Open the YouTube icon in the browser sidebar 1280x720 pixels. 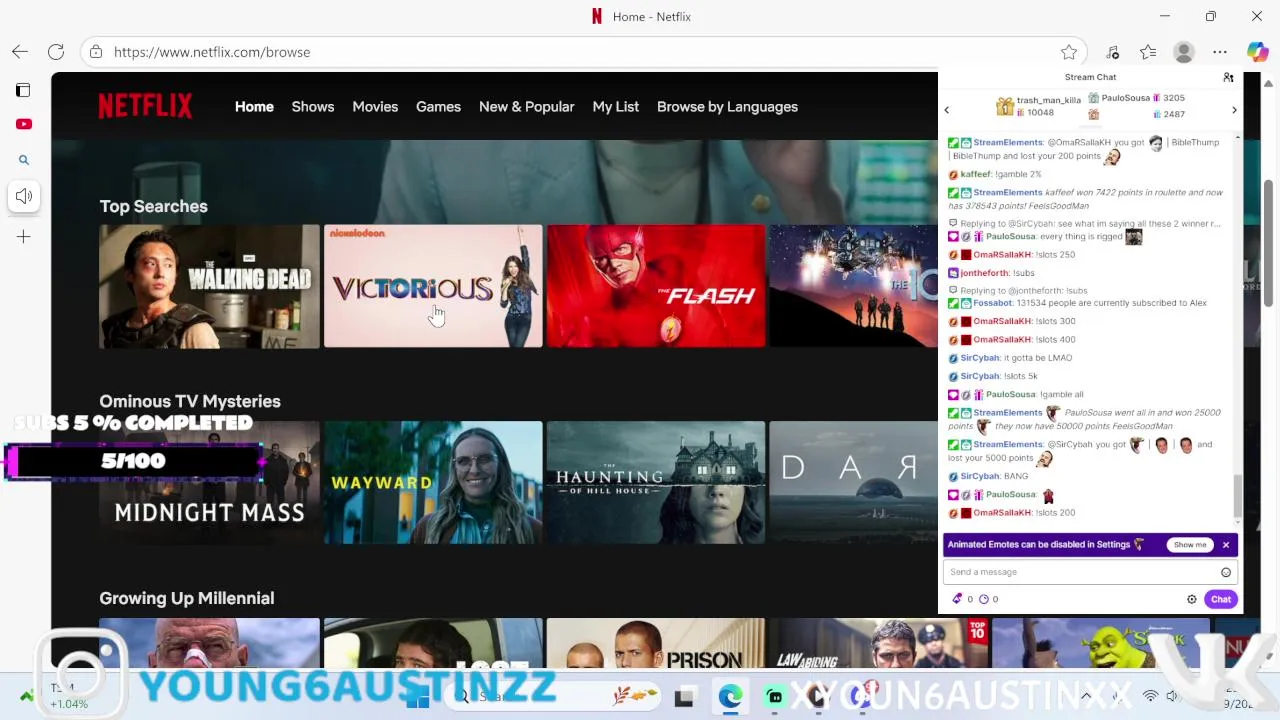click(x=24, y=124)
